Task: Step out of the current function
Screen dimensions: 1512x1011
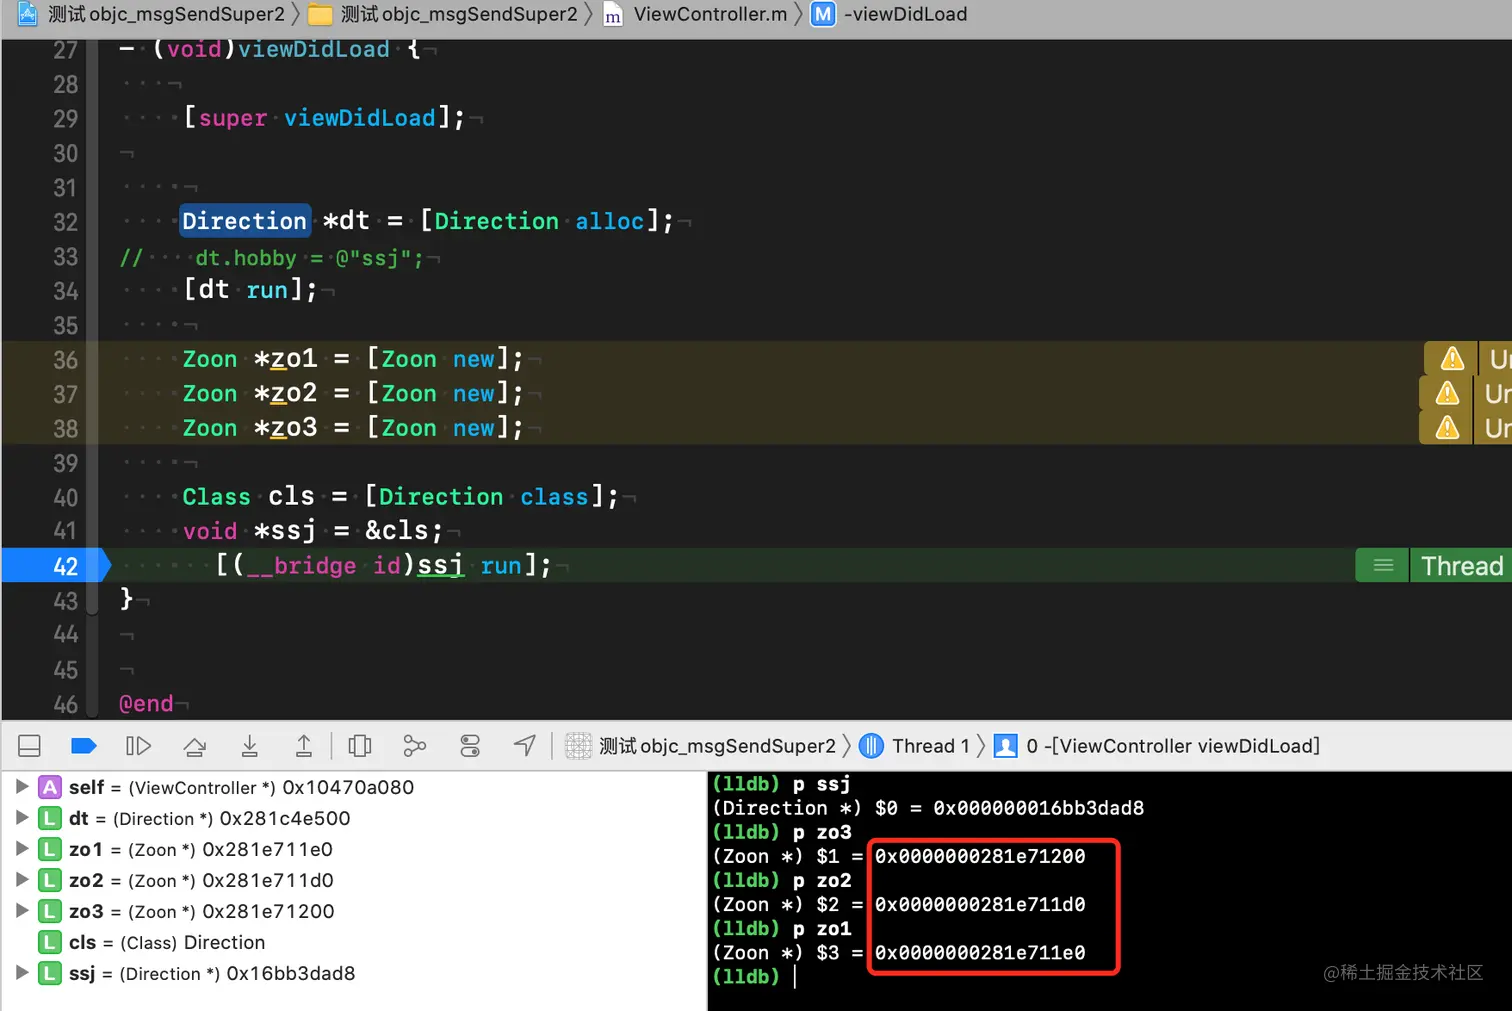Action: click(x=304, y=746)
